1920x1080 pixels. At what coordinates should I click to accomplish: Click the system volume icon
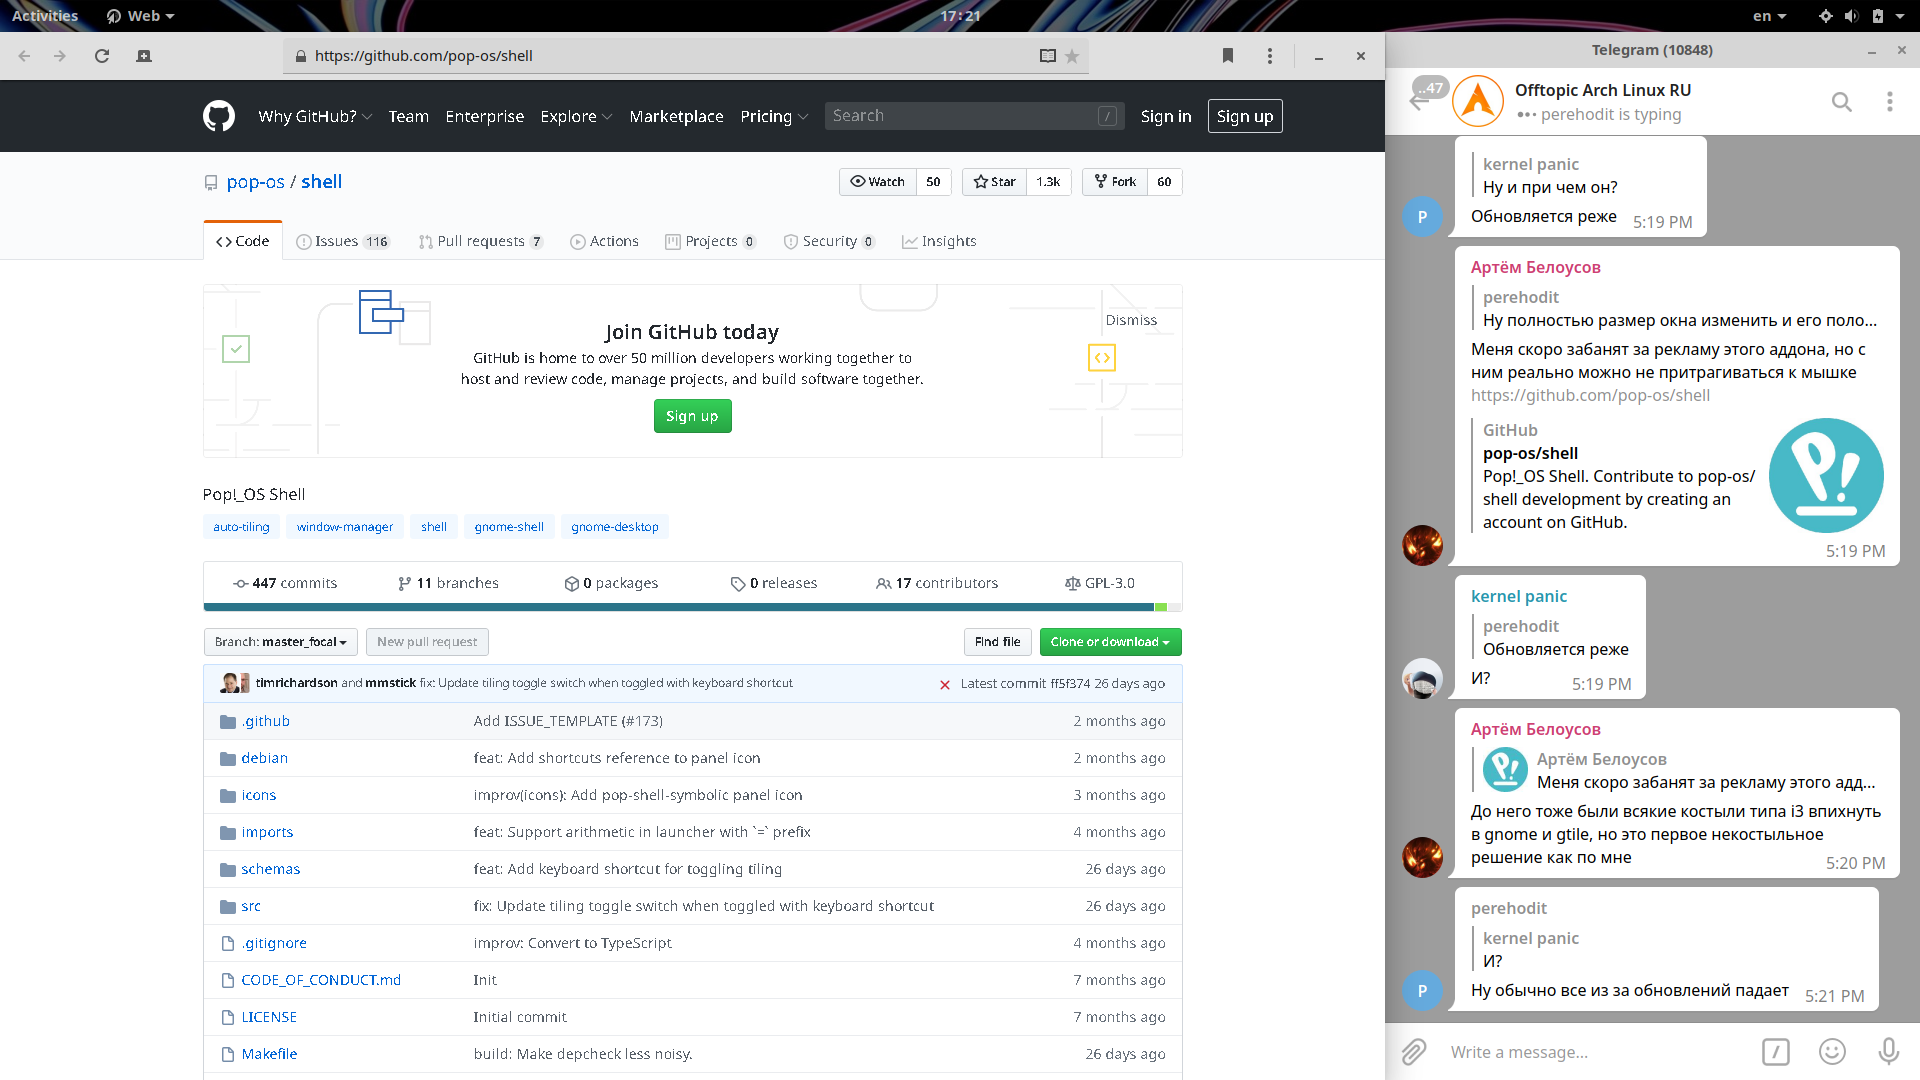(1851, 16)
